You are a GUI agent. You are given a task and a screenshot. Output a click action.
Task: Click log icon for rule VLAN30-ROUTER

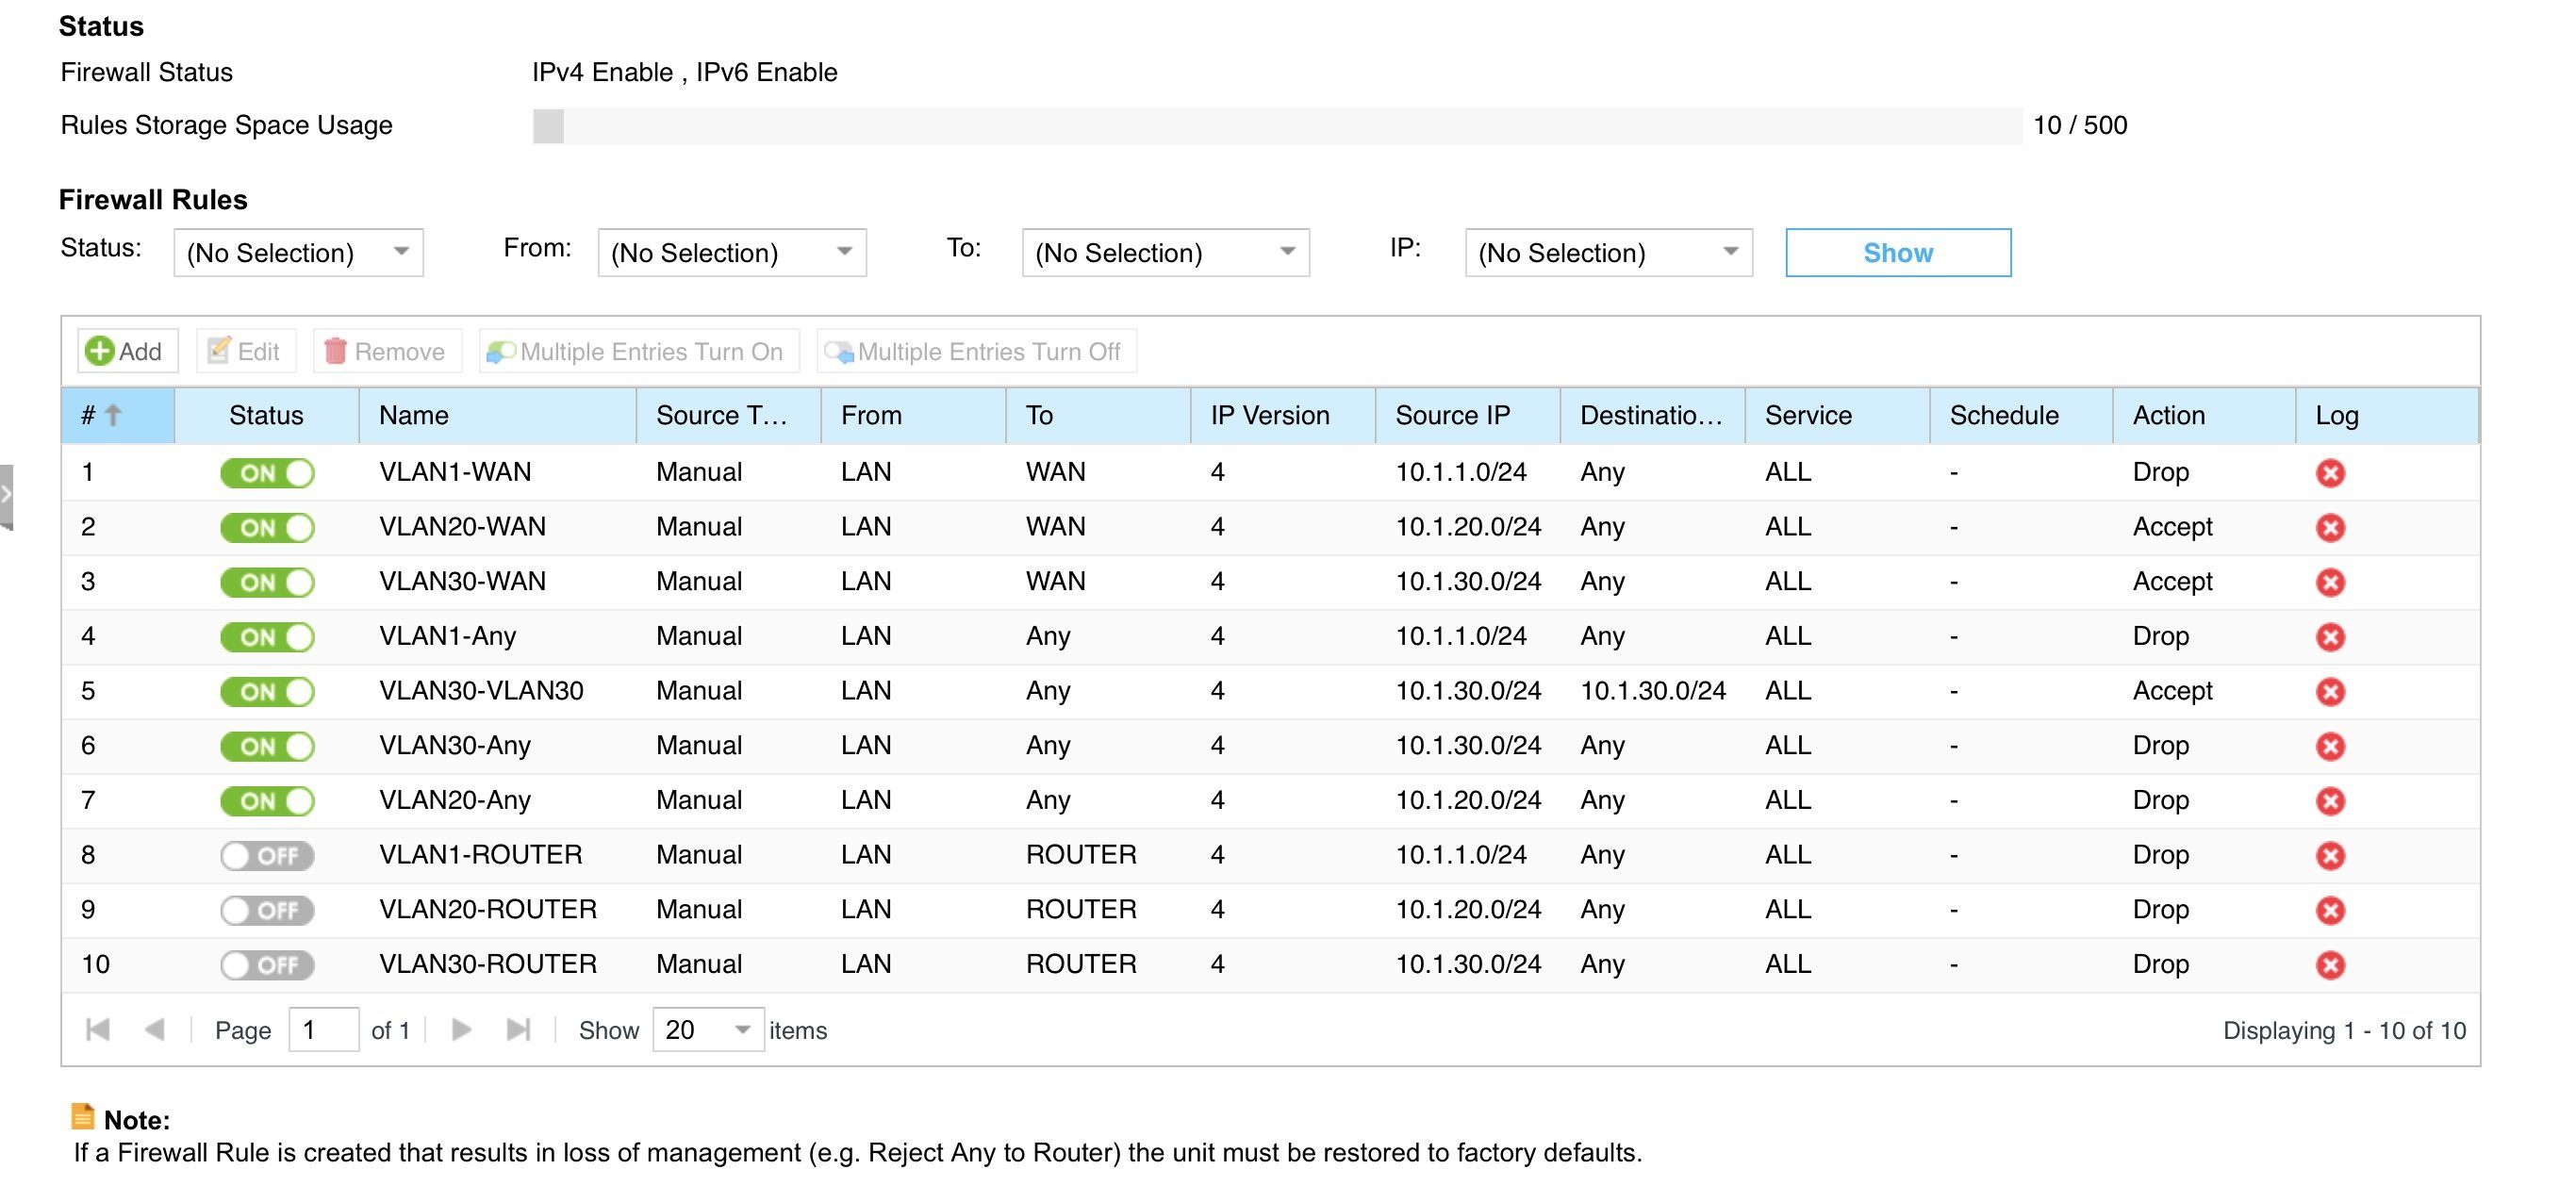tap(2330, 965)
